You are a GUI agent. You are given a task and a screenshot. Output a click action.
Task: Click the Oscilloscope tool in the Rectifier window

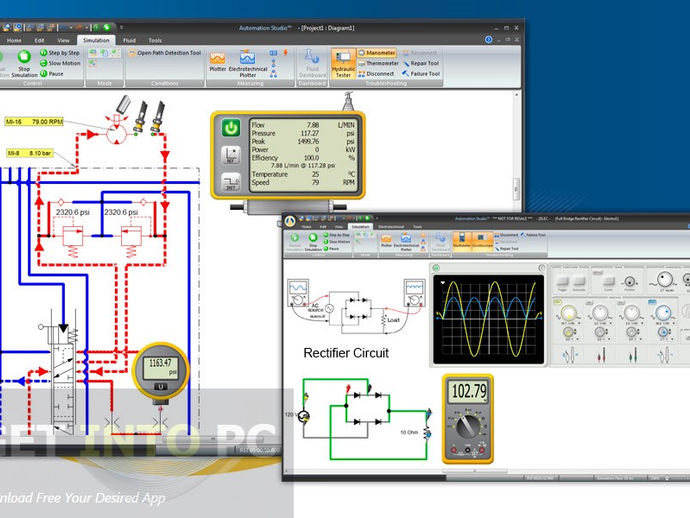point(483,241)
